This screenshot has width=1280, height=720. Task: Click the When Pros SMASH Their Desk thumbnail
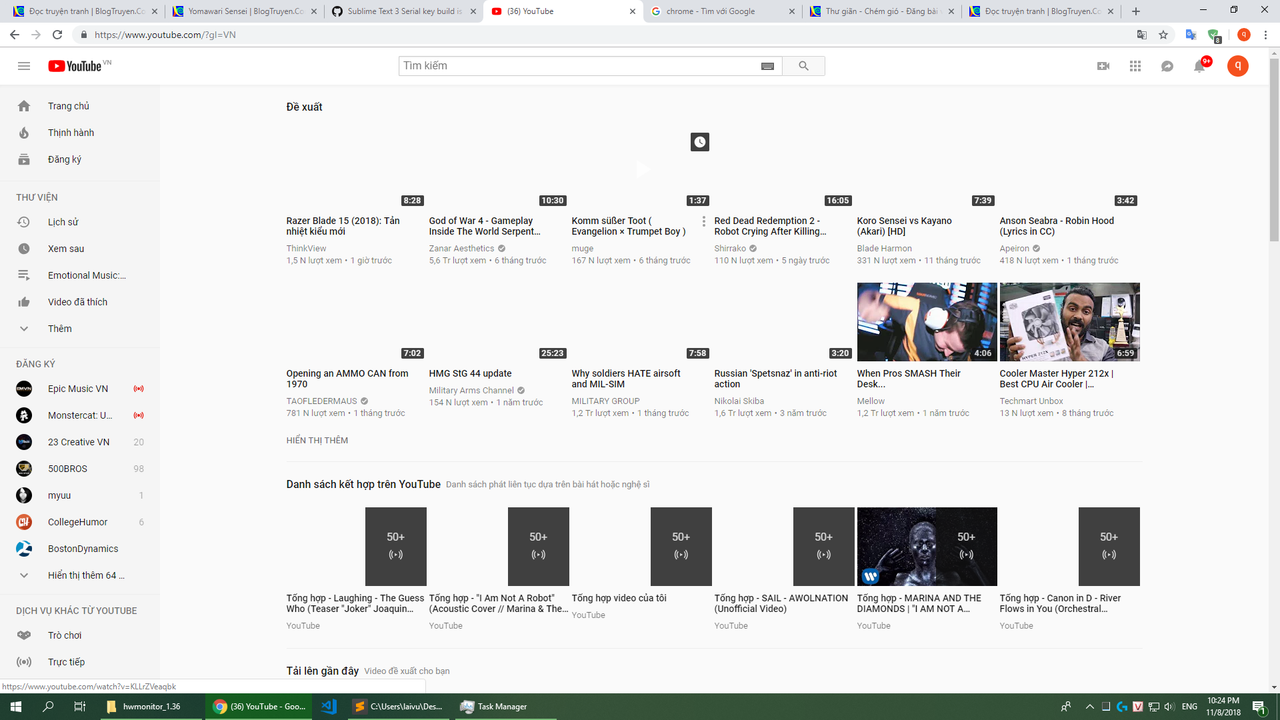click(x=927, y=322)
